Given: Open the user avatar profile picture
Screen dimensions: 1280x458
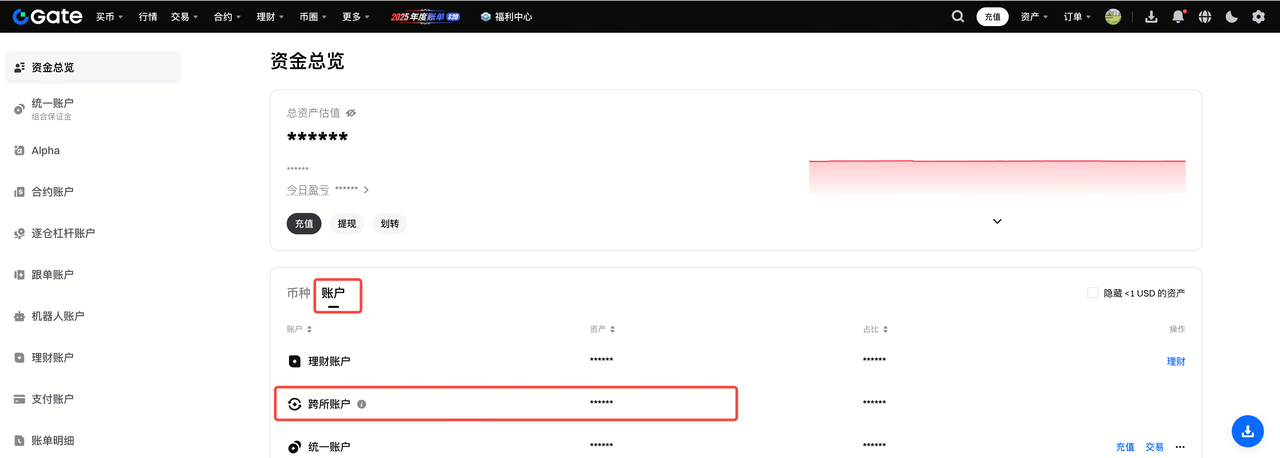Looking at the screenshot, I should (x=1113, y=17).
